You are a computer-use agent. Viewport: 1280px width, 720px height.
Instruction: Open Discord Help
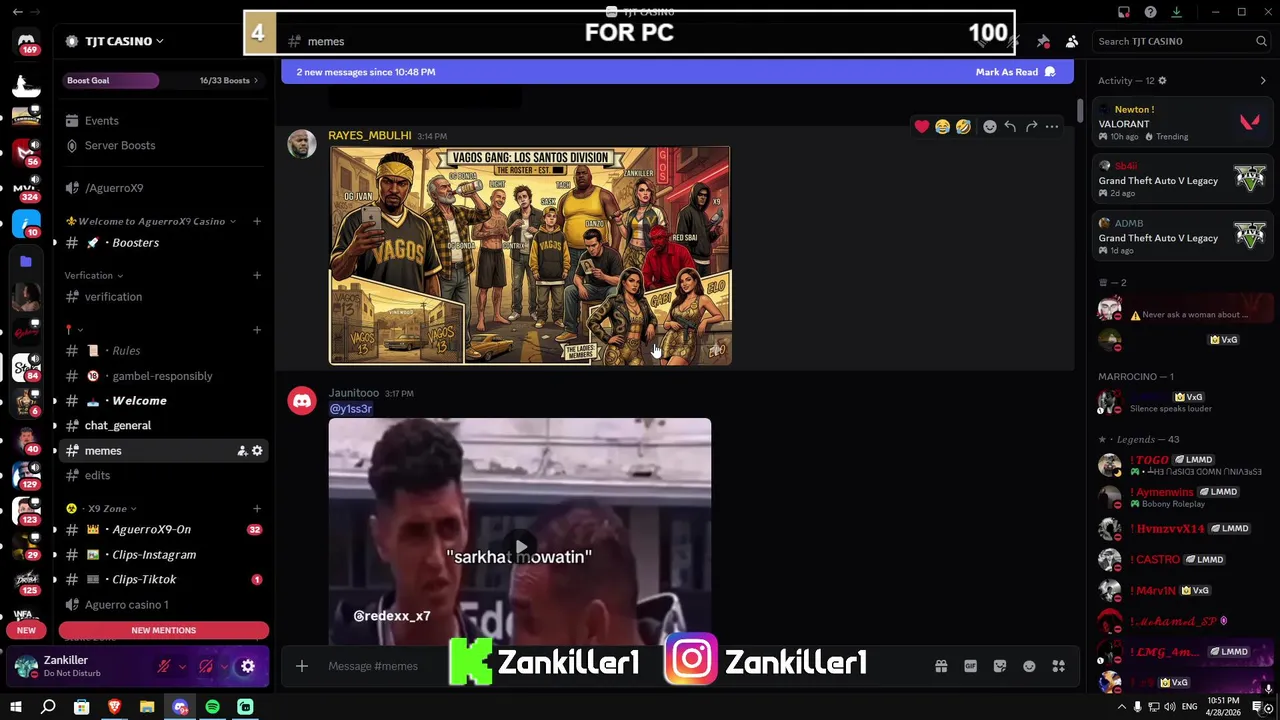point(1150,12)
